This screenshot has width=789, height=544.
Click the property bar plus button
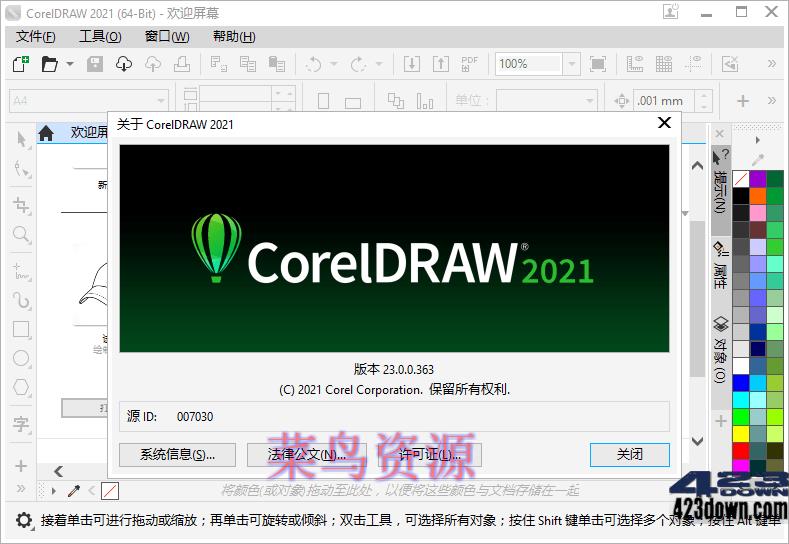coord(743,101)
